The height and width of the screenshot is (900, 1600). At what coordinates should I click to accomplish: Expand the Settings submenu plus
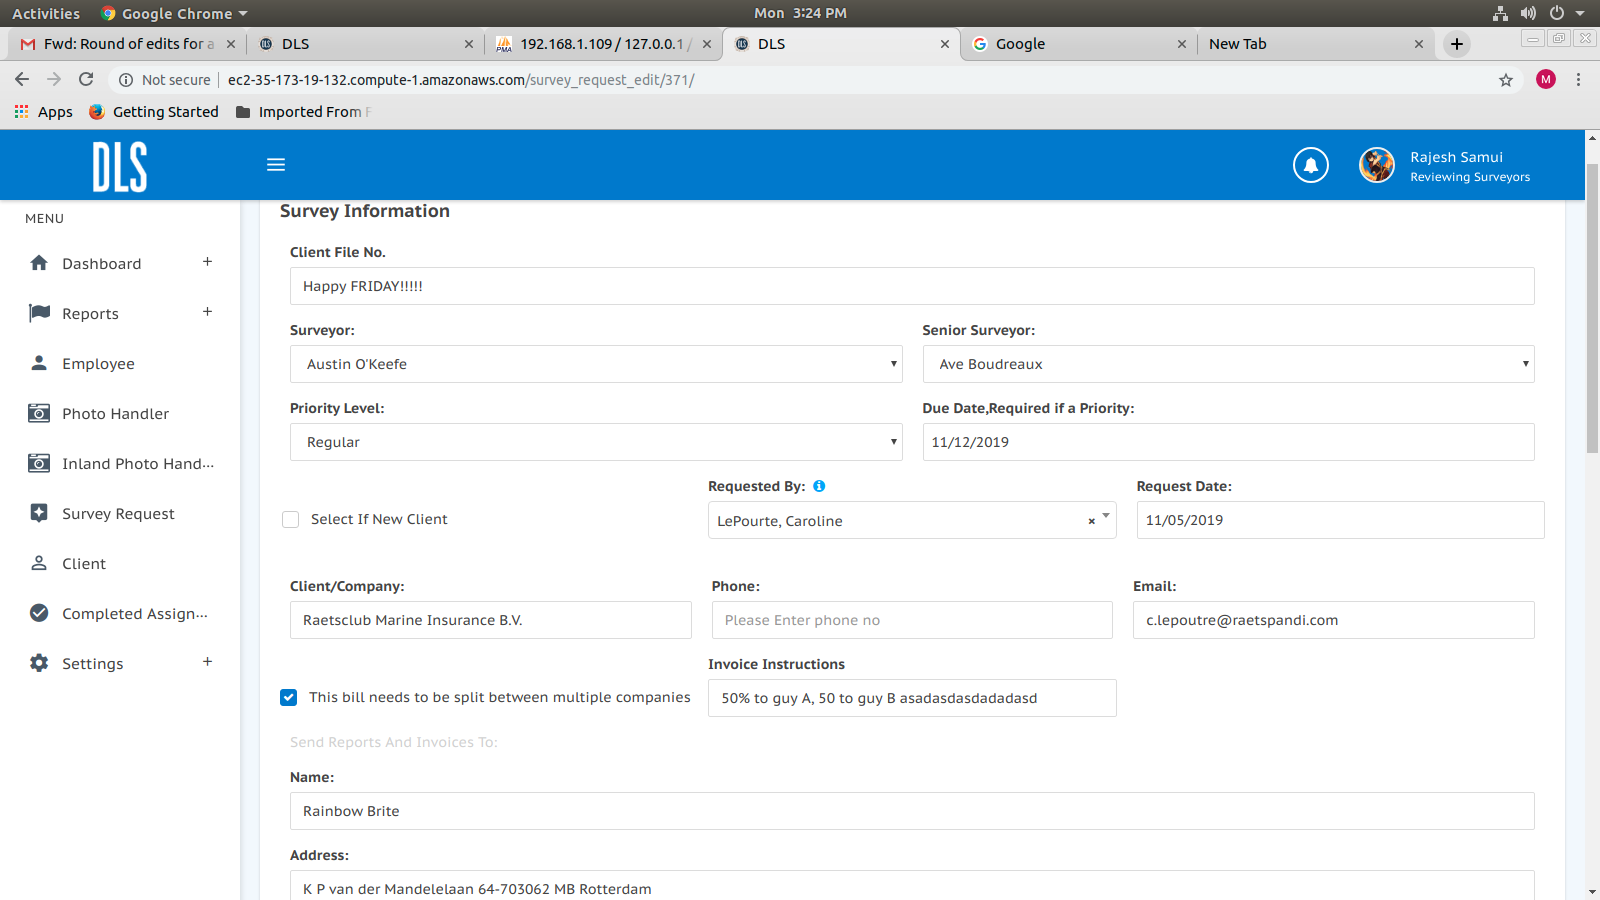click(x=207, y=662)
